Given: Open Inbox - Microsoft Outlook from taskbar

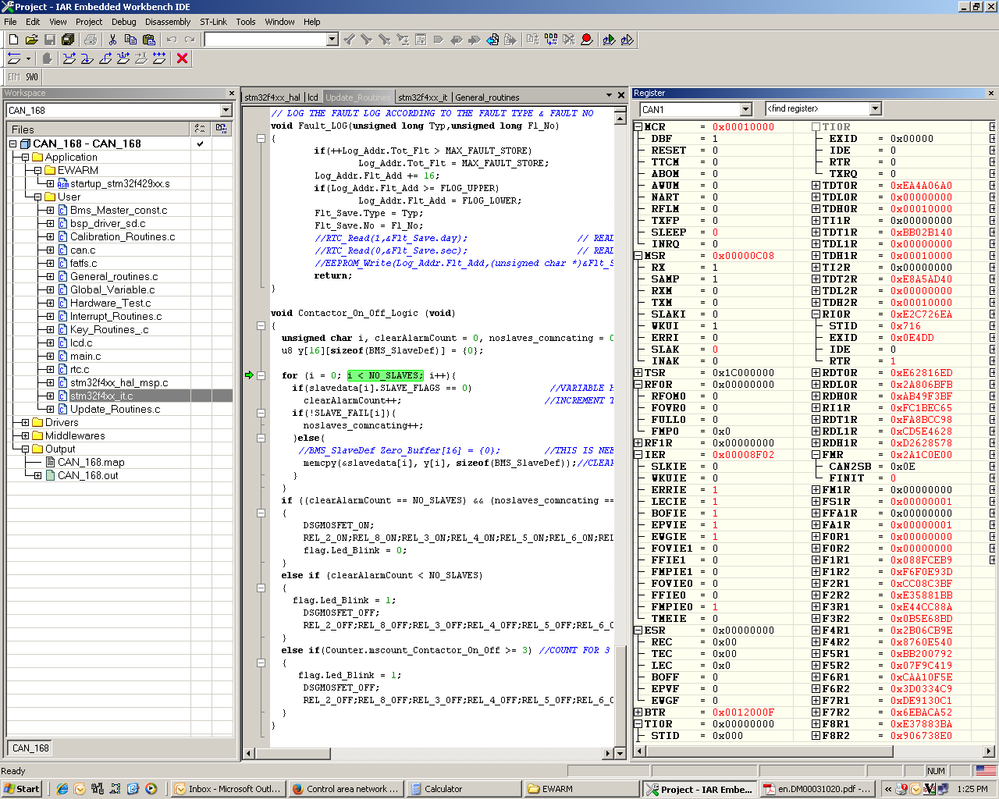Looking at the screenshot, I should (227, 789).
